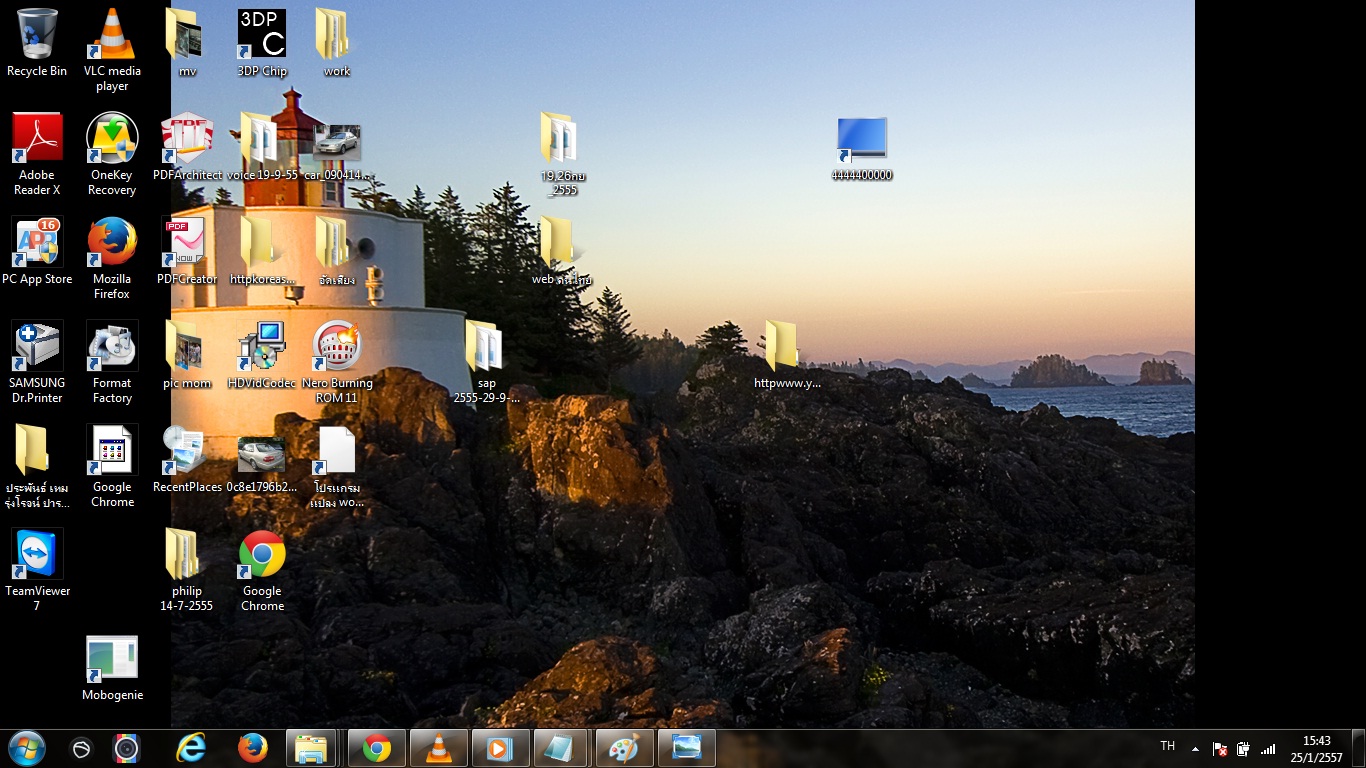Open the philip 14-7-2555 folder
Image resolution: width=1366 pixels, height=768 pixels.
tap(187, 569)
